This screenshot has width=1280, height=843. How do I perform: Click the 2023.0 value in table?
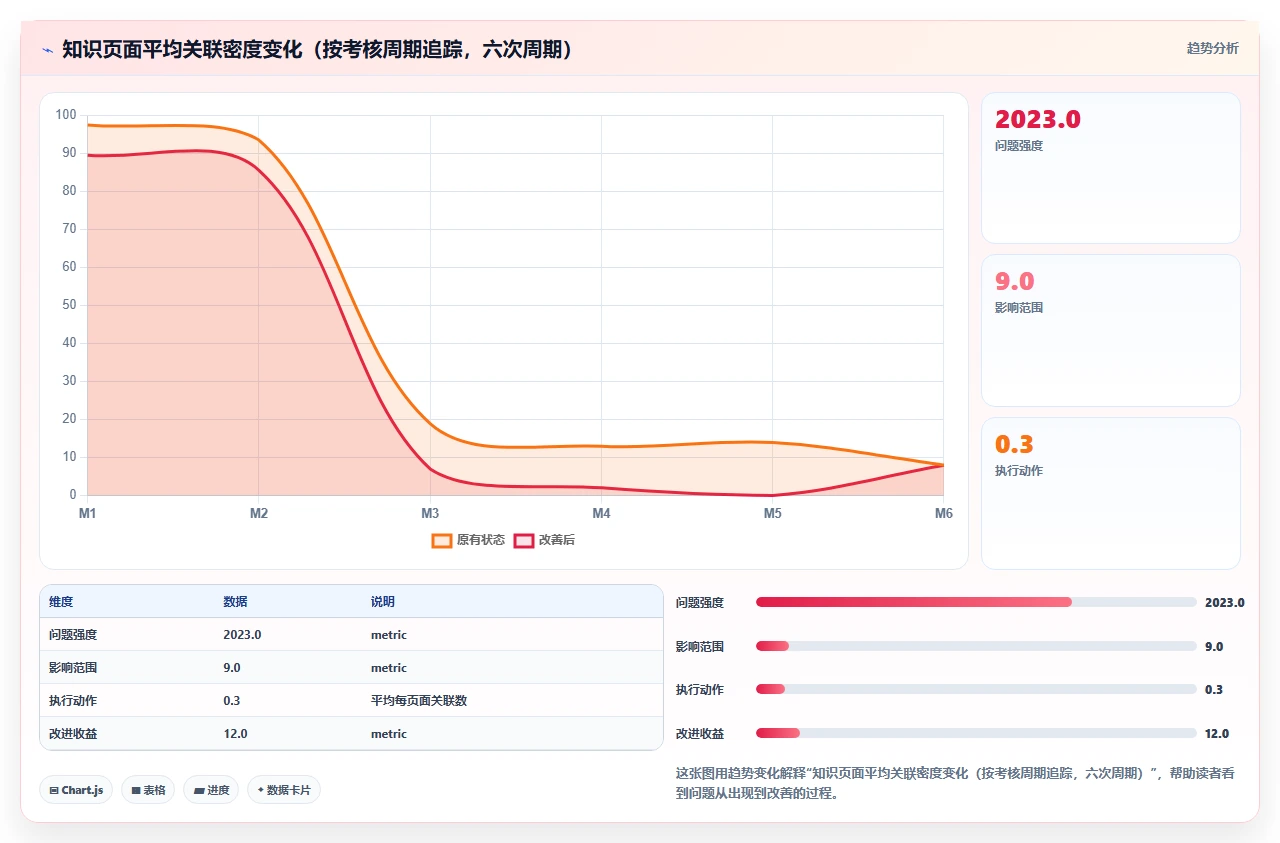coord(242,635)
